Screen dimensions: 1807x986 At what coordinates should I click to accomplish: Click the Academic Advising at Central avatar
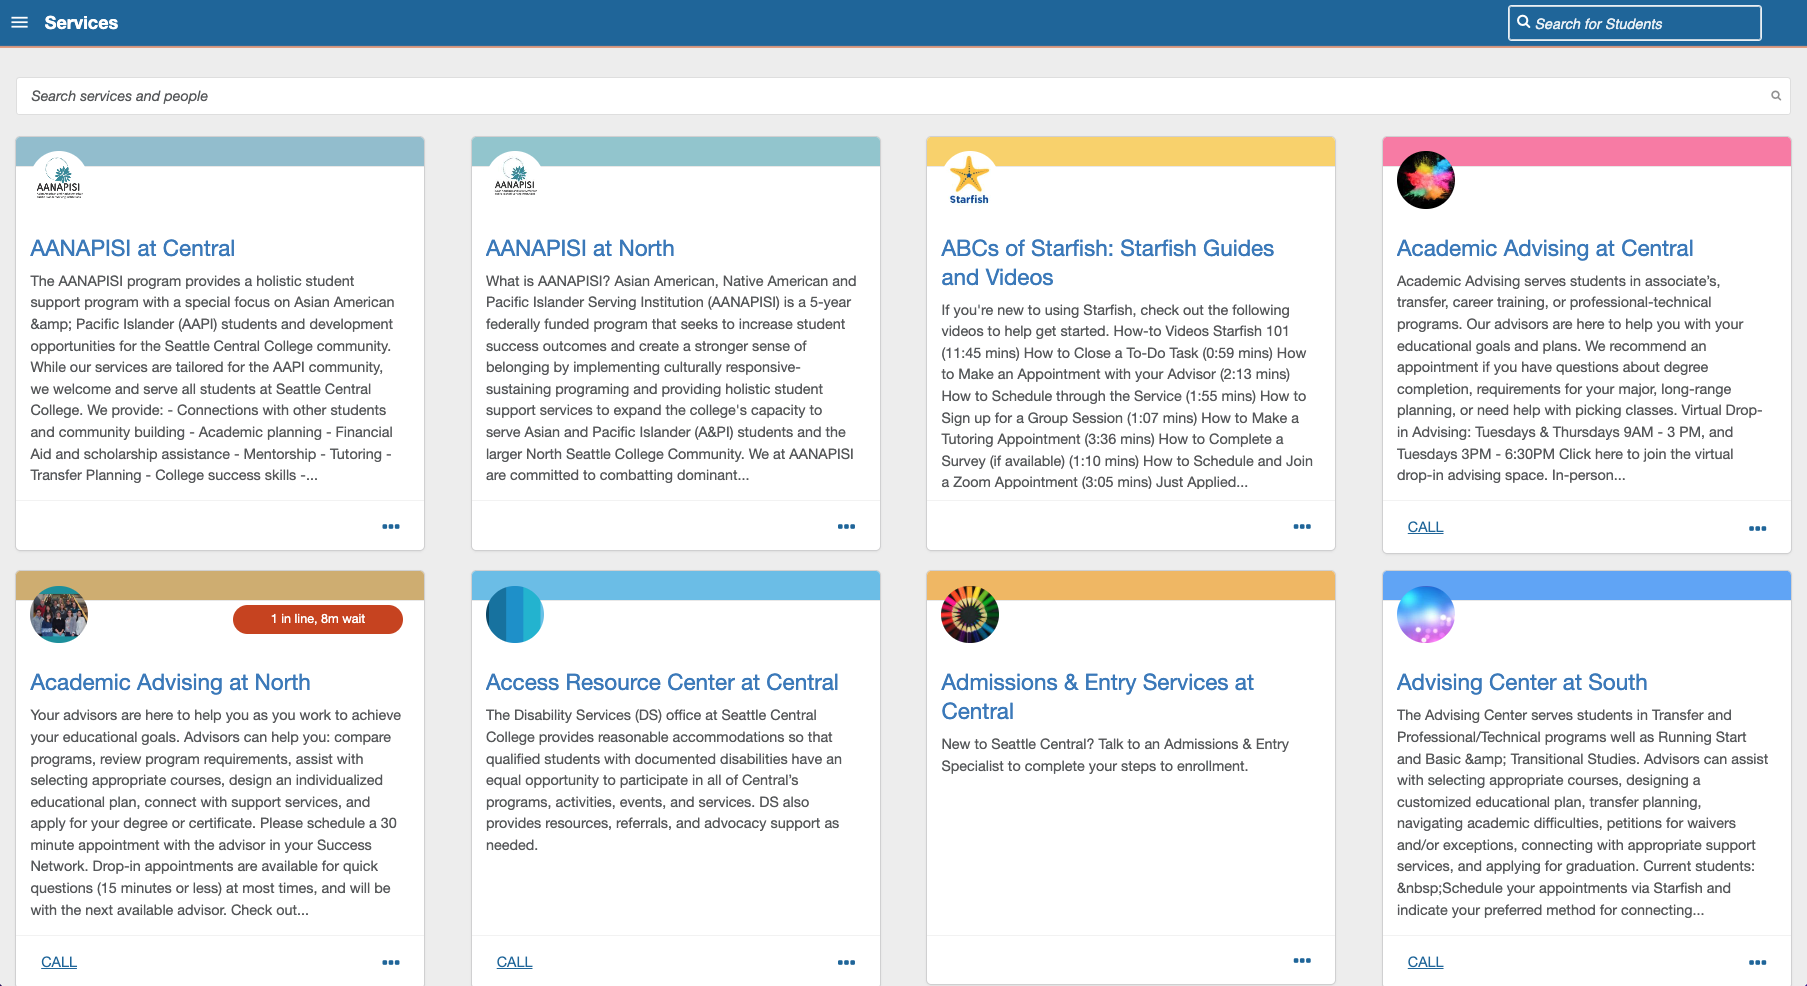click(1426, 180)
